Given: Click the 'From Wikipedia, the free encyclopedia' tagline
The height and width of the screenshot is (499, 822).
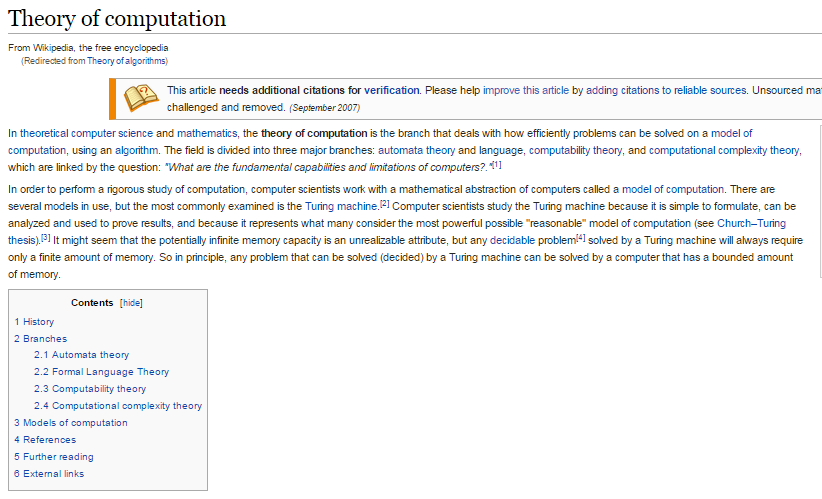Looking at the screenshot, I should pyautogui.click(x=88, y=48).
